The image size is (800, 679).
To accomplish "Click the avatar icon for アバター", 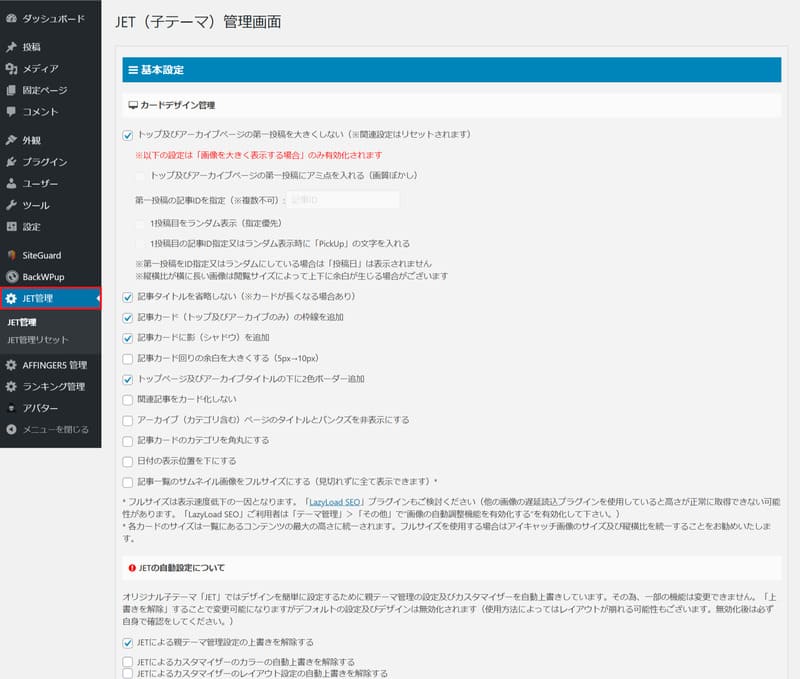I will (x=11, y=408).
